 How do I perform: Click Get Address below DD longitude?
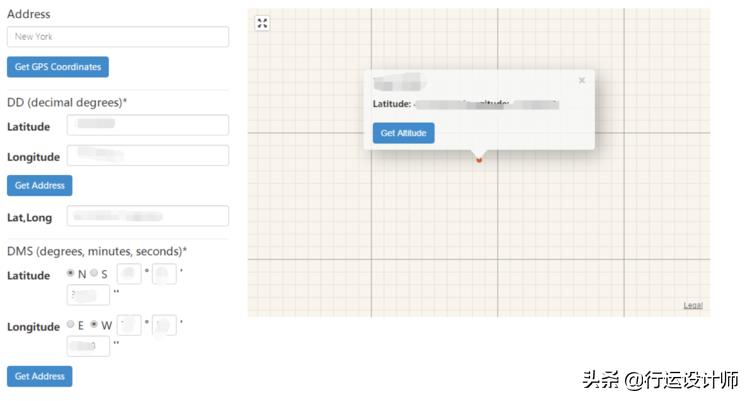pos(40,185)
